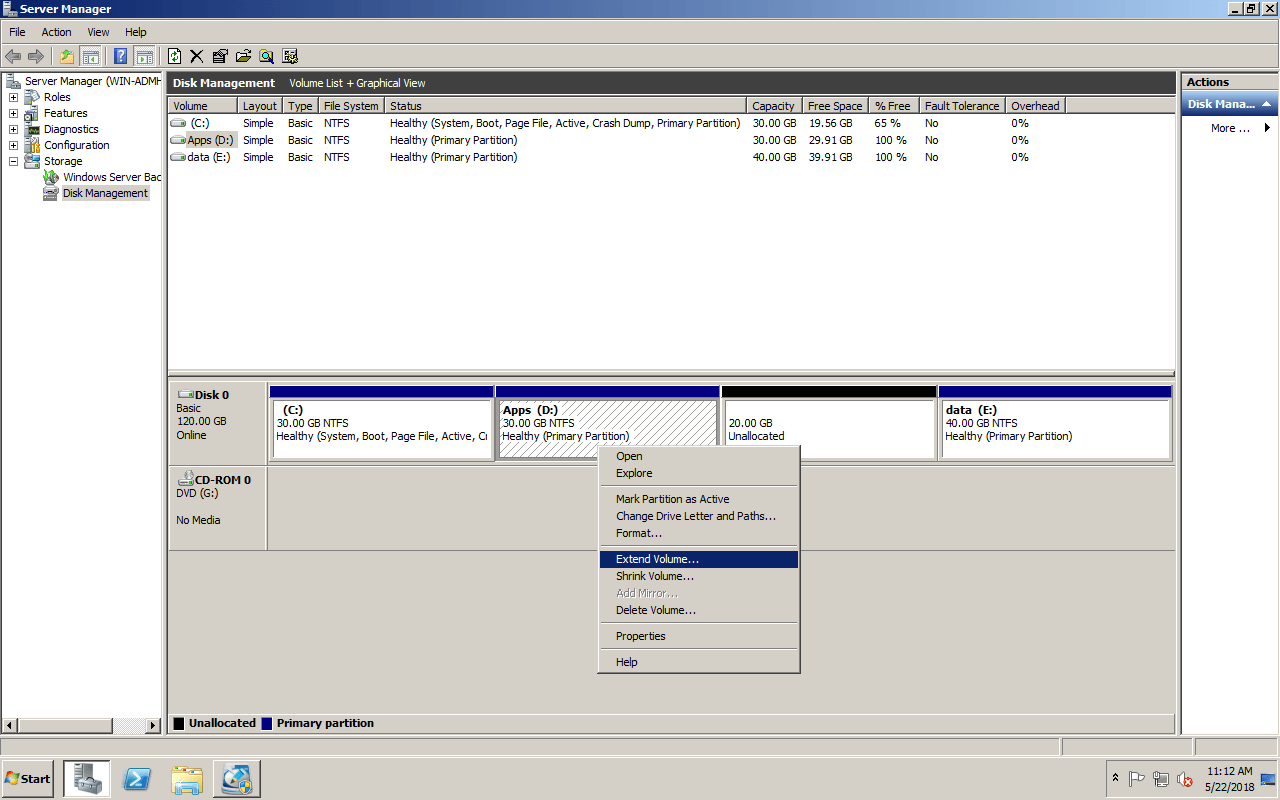The height and width of the screenshot is (800, 1280).
Task: Sort volumes by Free Space column header
Action: point(834,106)
